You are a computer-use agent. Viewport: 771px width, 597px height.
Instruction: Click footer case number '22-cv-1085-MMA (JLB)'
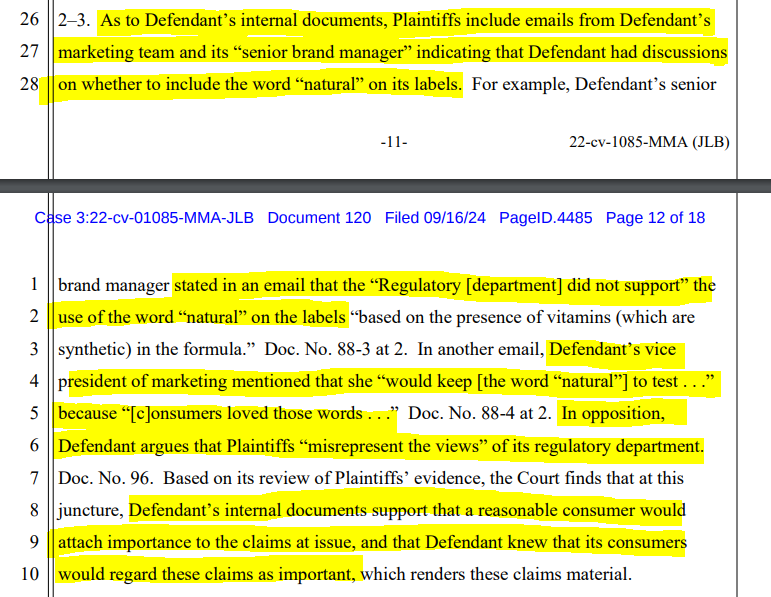pos(649,142)
